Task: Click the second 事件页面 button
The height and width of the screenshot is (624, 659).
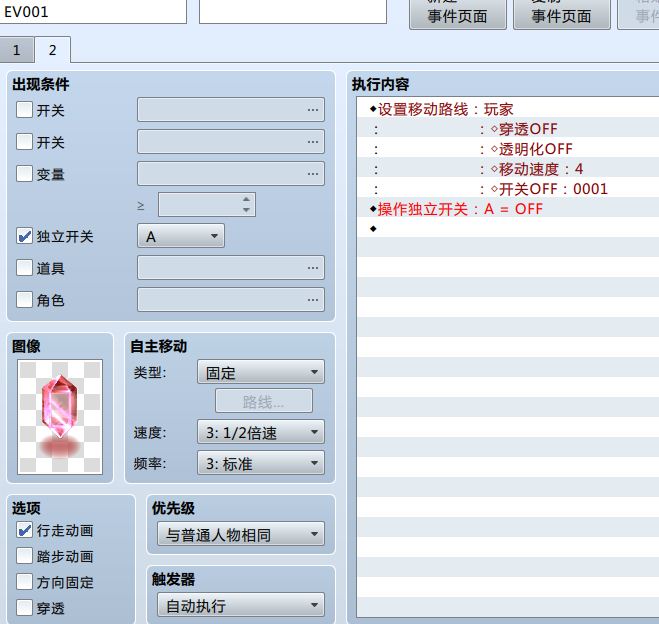Action: click(x=561, y=15)
